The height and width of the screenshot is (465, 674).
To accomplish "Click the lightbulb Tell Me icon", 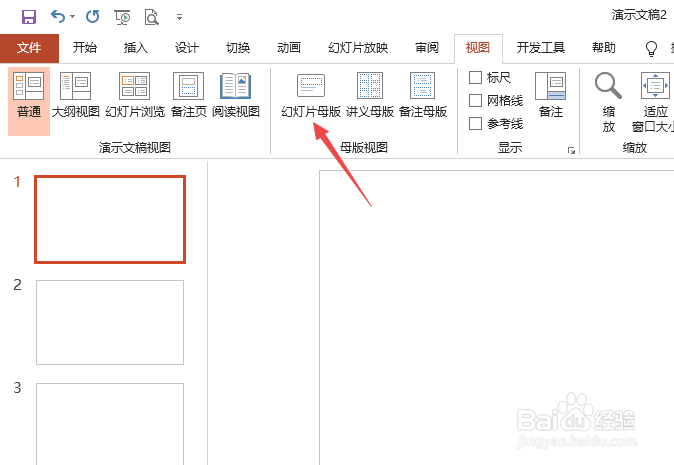I will tap(652, 48).
